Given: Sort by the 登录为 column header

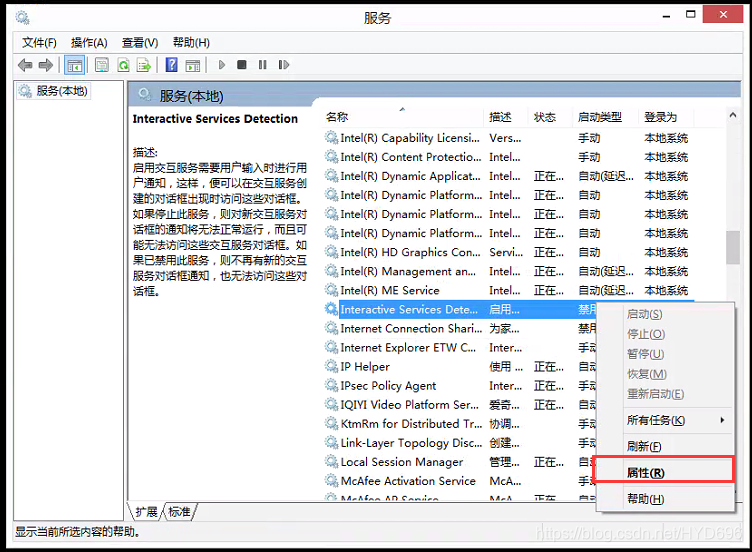Looking at the screenshot, I should 666,117.
